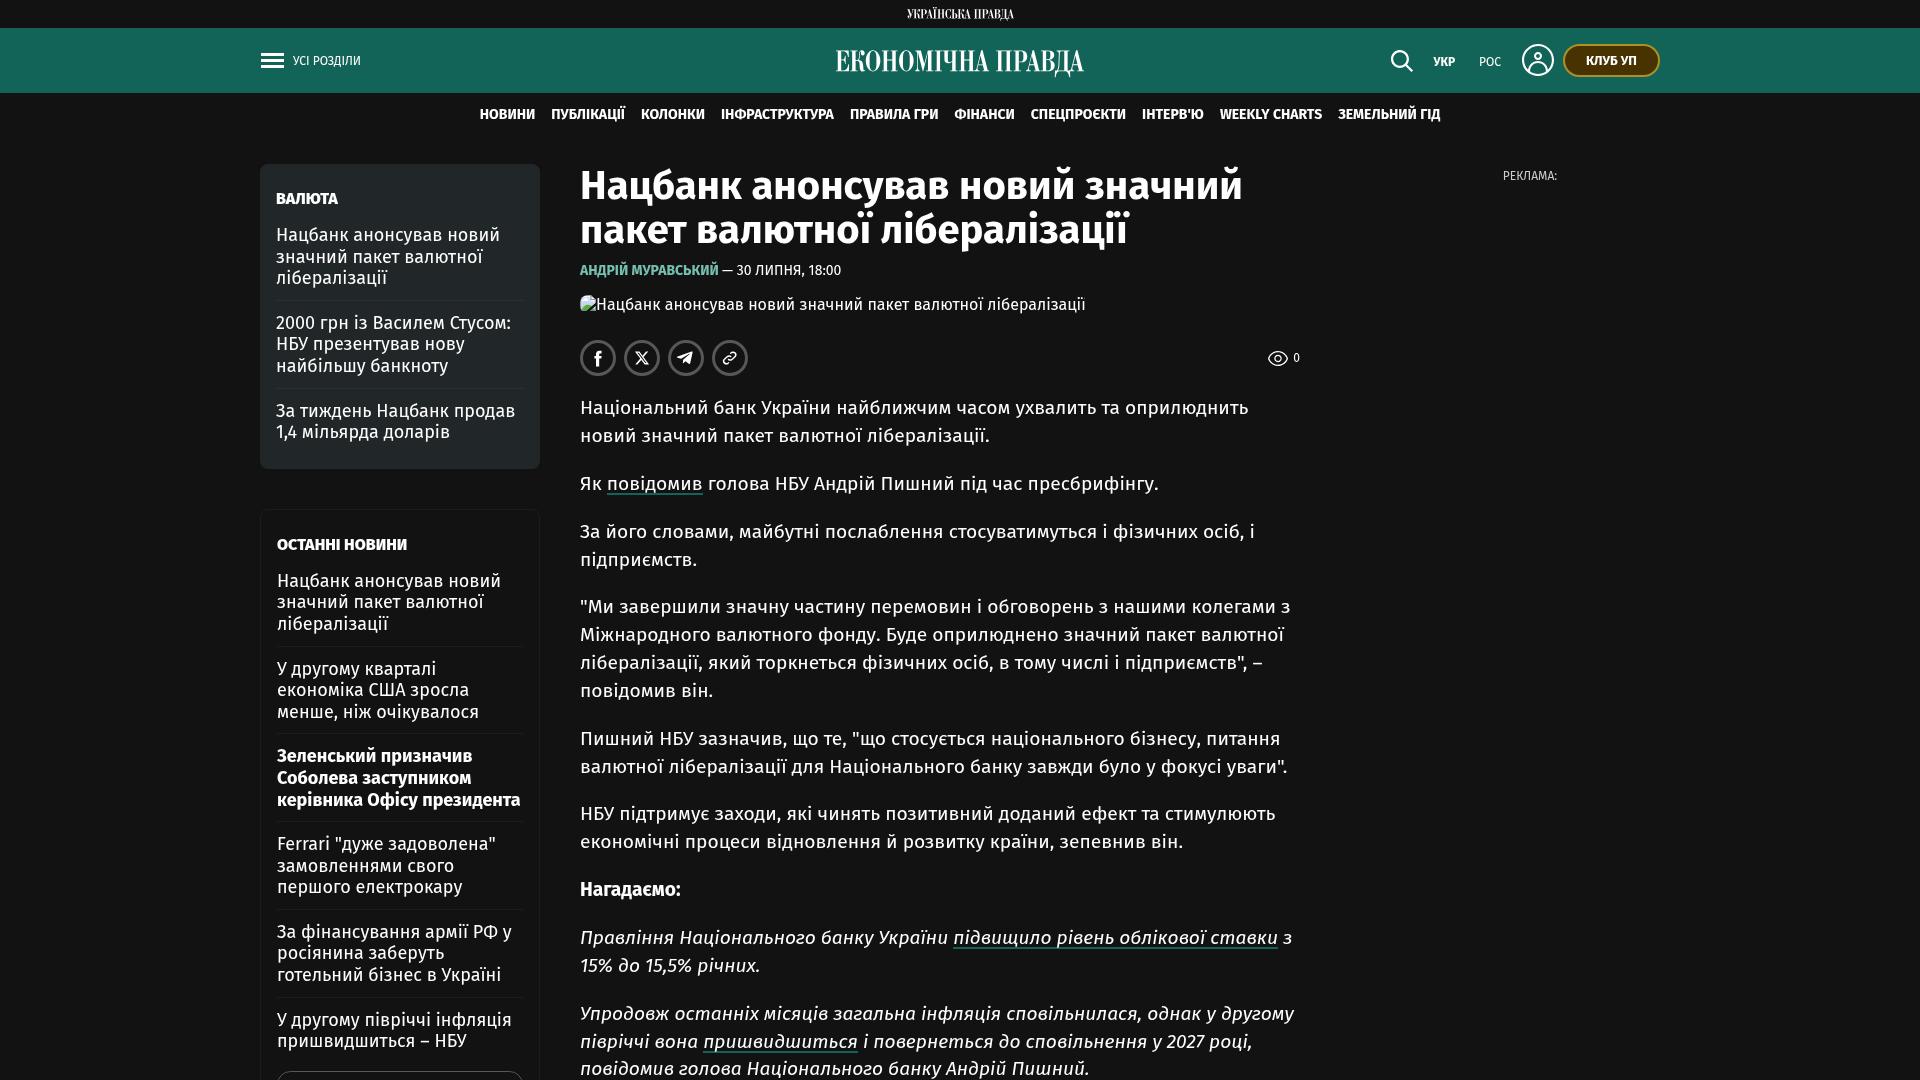
Task: Click the date '30 ЛИПНЯ, 18:00'
Action: point(789,270)
